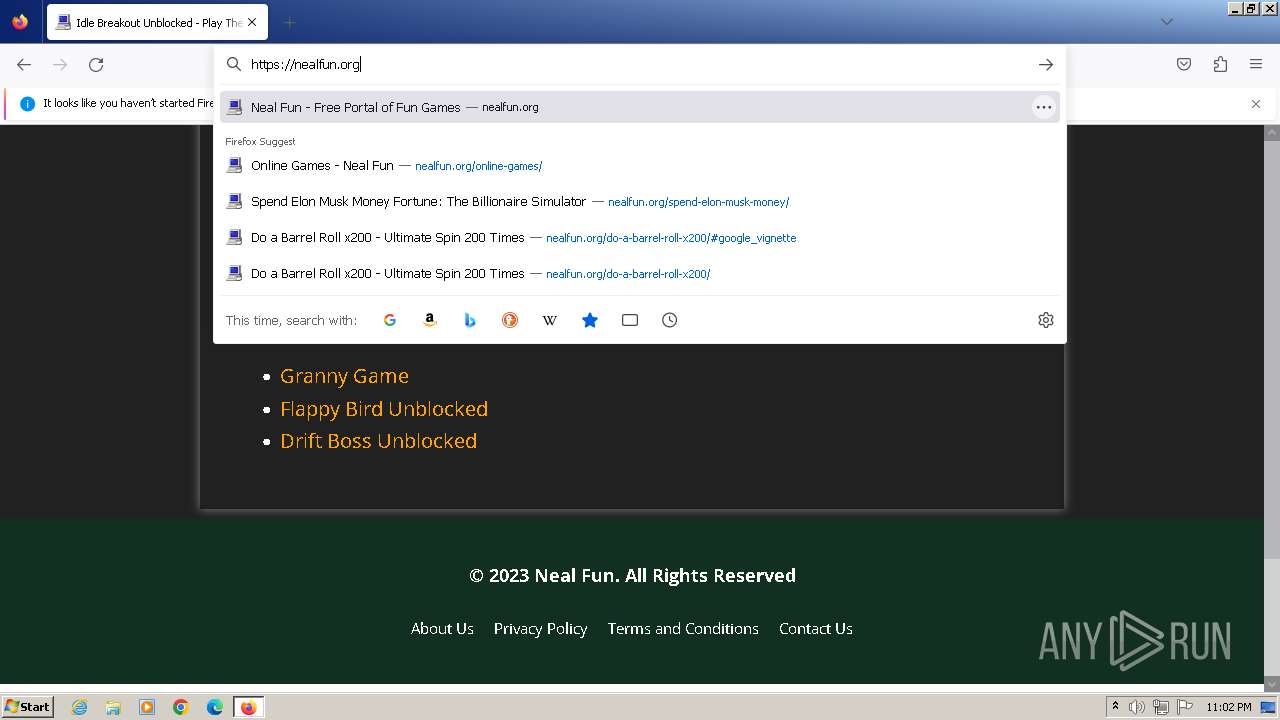Image resolution: width=1280 pixels, height=720 pixels.
Task: Open Windows Media Player from the taskbar
Action: [147, 707]
